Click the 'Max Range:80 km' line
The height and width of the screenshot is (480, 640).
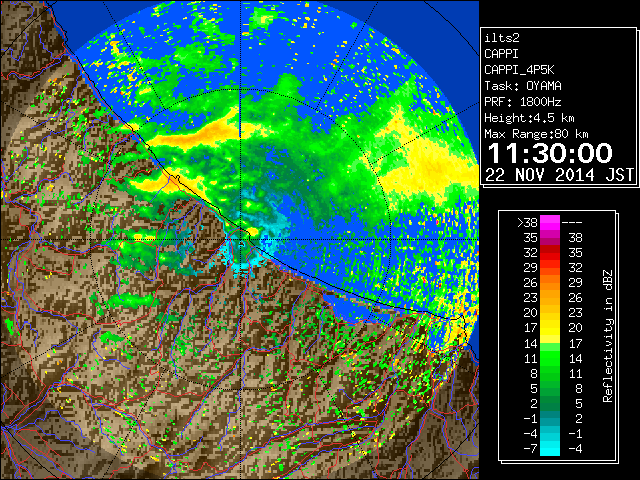click(536, 134)
